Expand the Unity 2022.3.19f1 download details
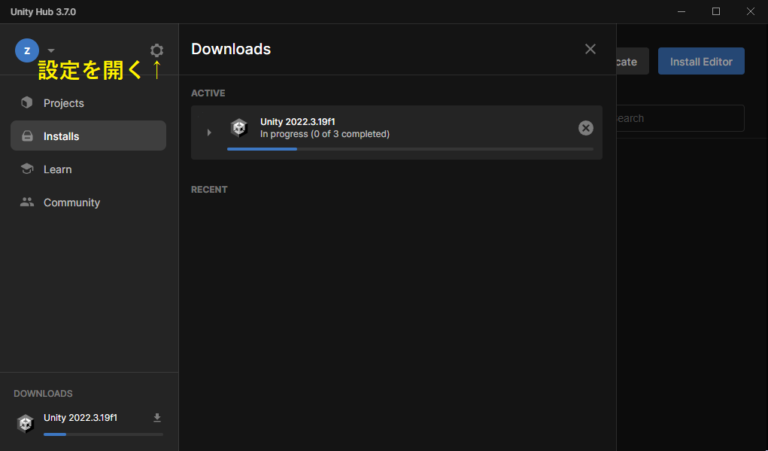The height and width of the screenshot is (451, 768). (209, 132)
